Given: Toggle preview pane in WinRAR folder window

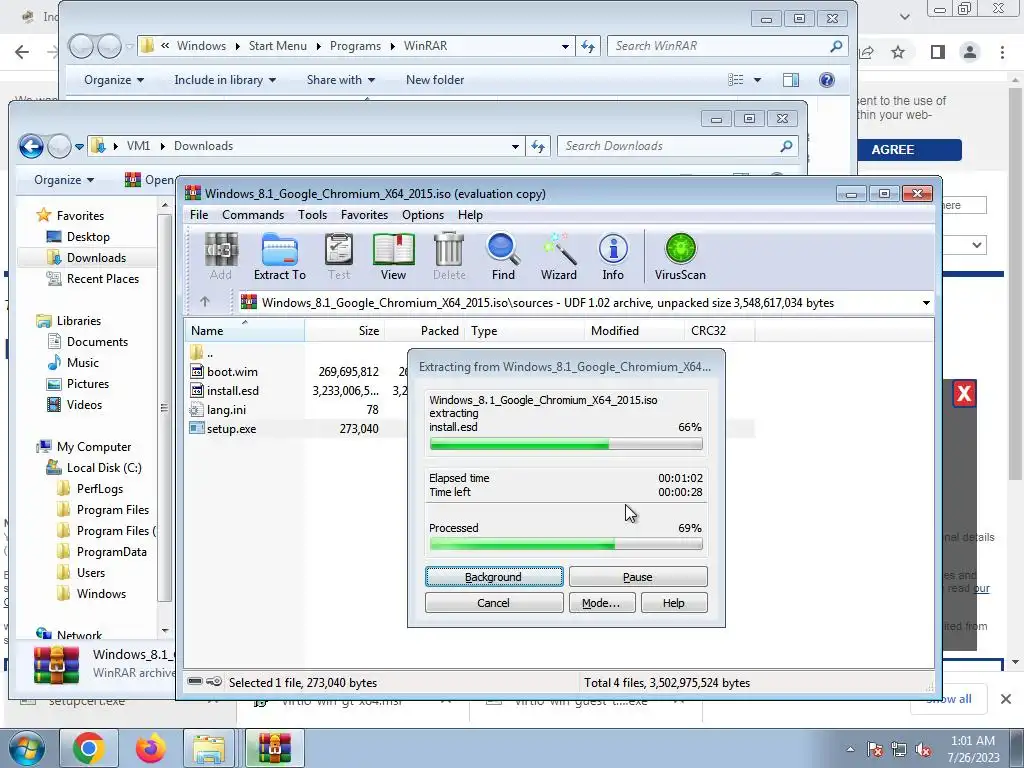Looking at the screenshot, I should 791,80.
